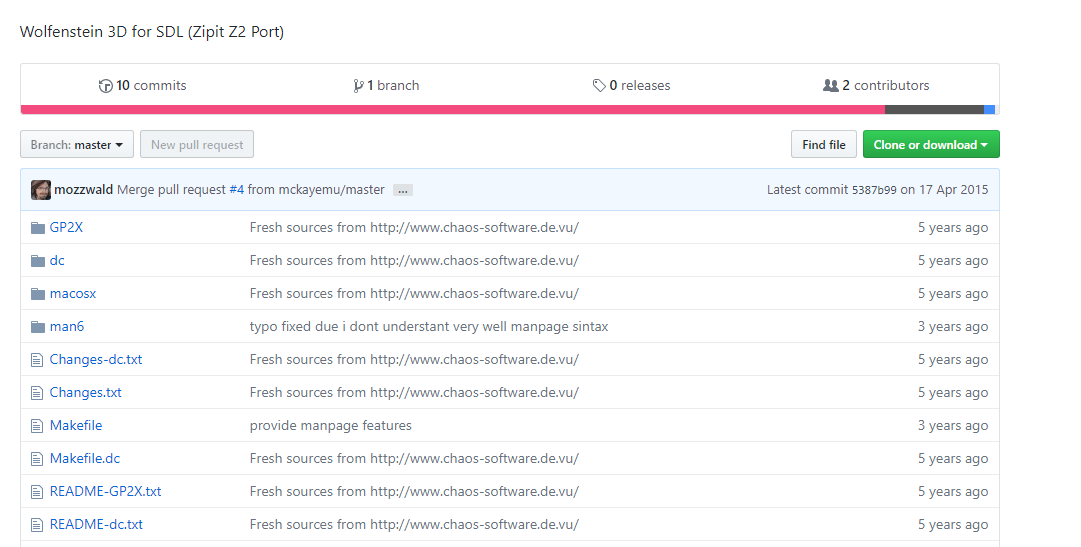The width and height of the screenshot is (1081, 547).
Task: Open Merge pull request commit message
Action: point(251,190)
